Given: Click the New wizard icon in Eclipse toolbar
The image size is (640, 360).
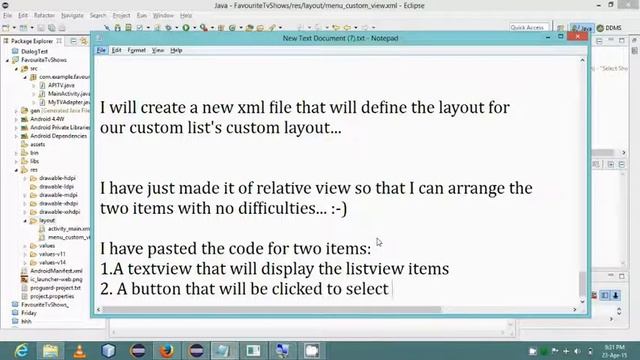Looking at the screenshot, I should point(6,28).
